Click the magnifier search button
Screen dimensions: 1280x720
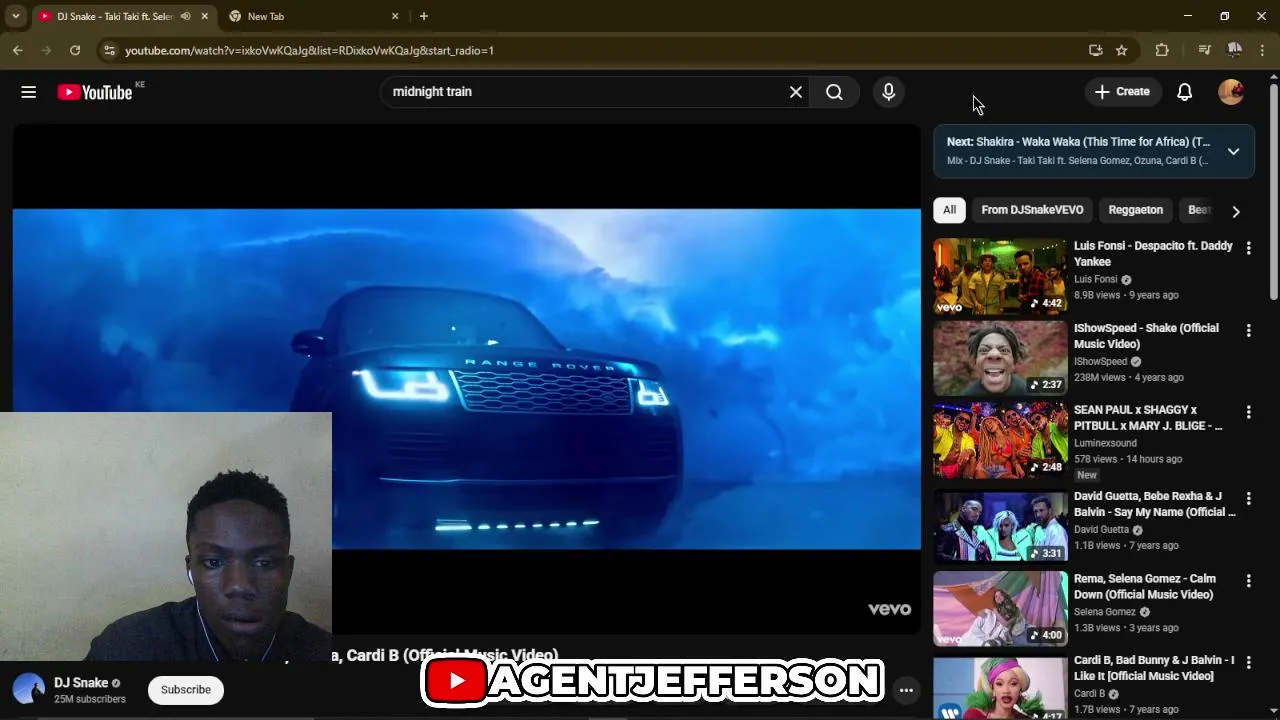pyautogui.click(x=834, y=92)
